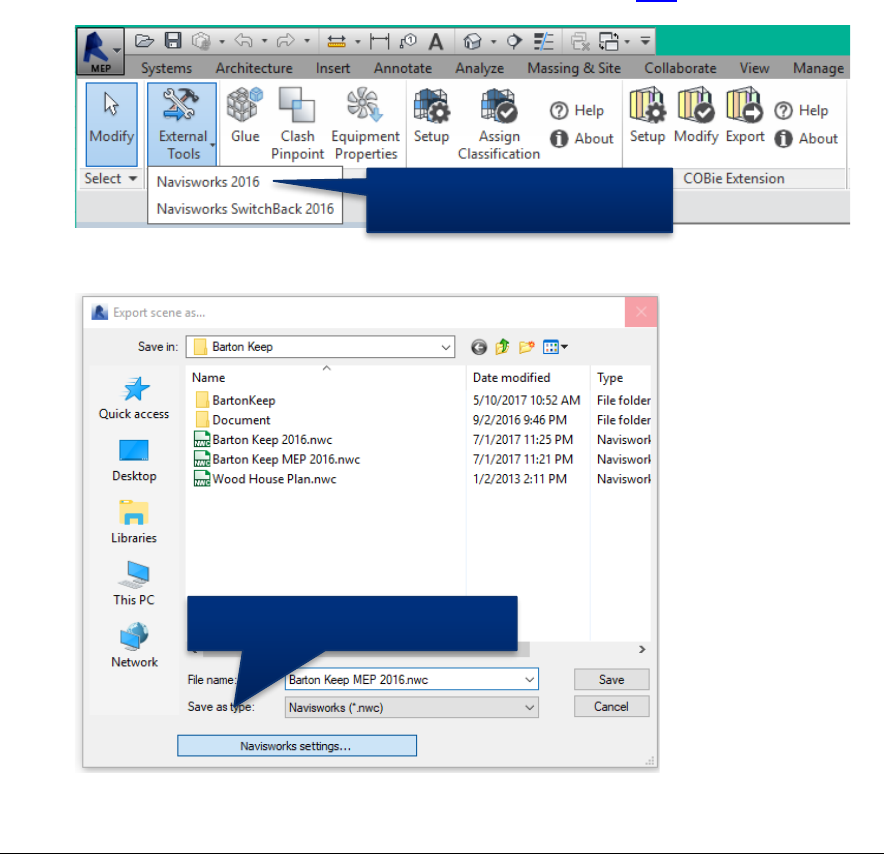Open the Redo history dropdown arrow
Viewport: 884px width, 854px height.
pyautogui.click(x=307, y=41)
